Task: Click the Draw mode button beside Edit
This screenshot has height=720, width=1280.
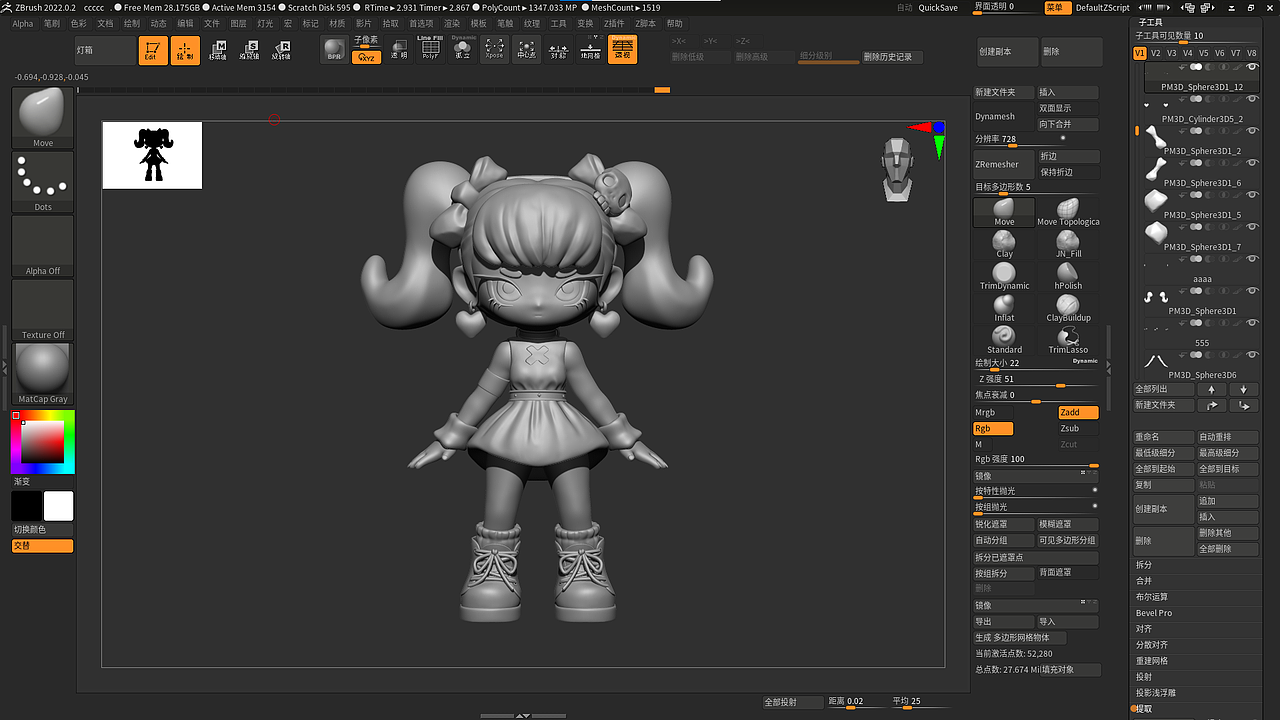Action: point(185,50)
